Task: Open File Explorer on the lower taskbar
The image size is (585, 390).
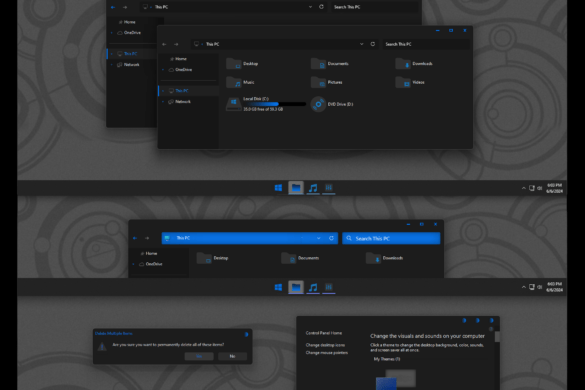Action: tap(296, 287)
